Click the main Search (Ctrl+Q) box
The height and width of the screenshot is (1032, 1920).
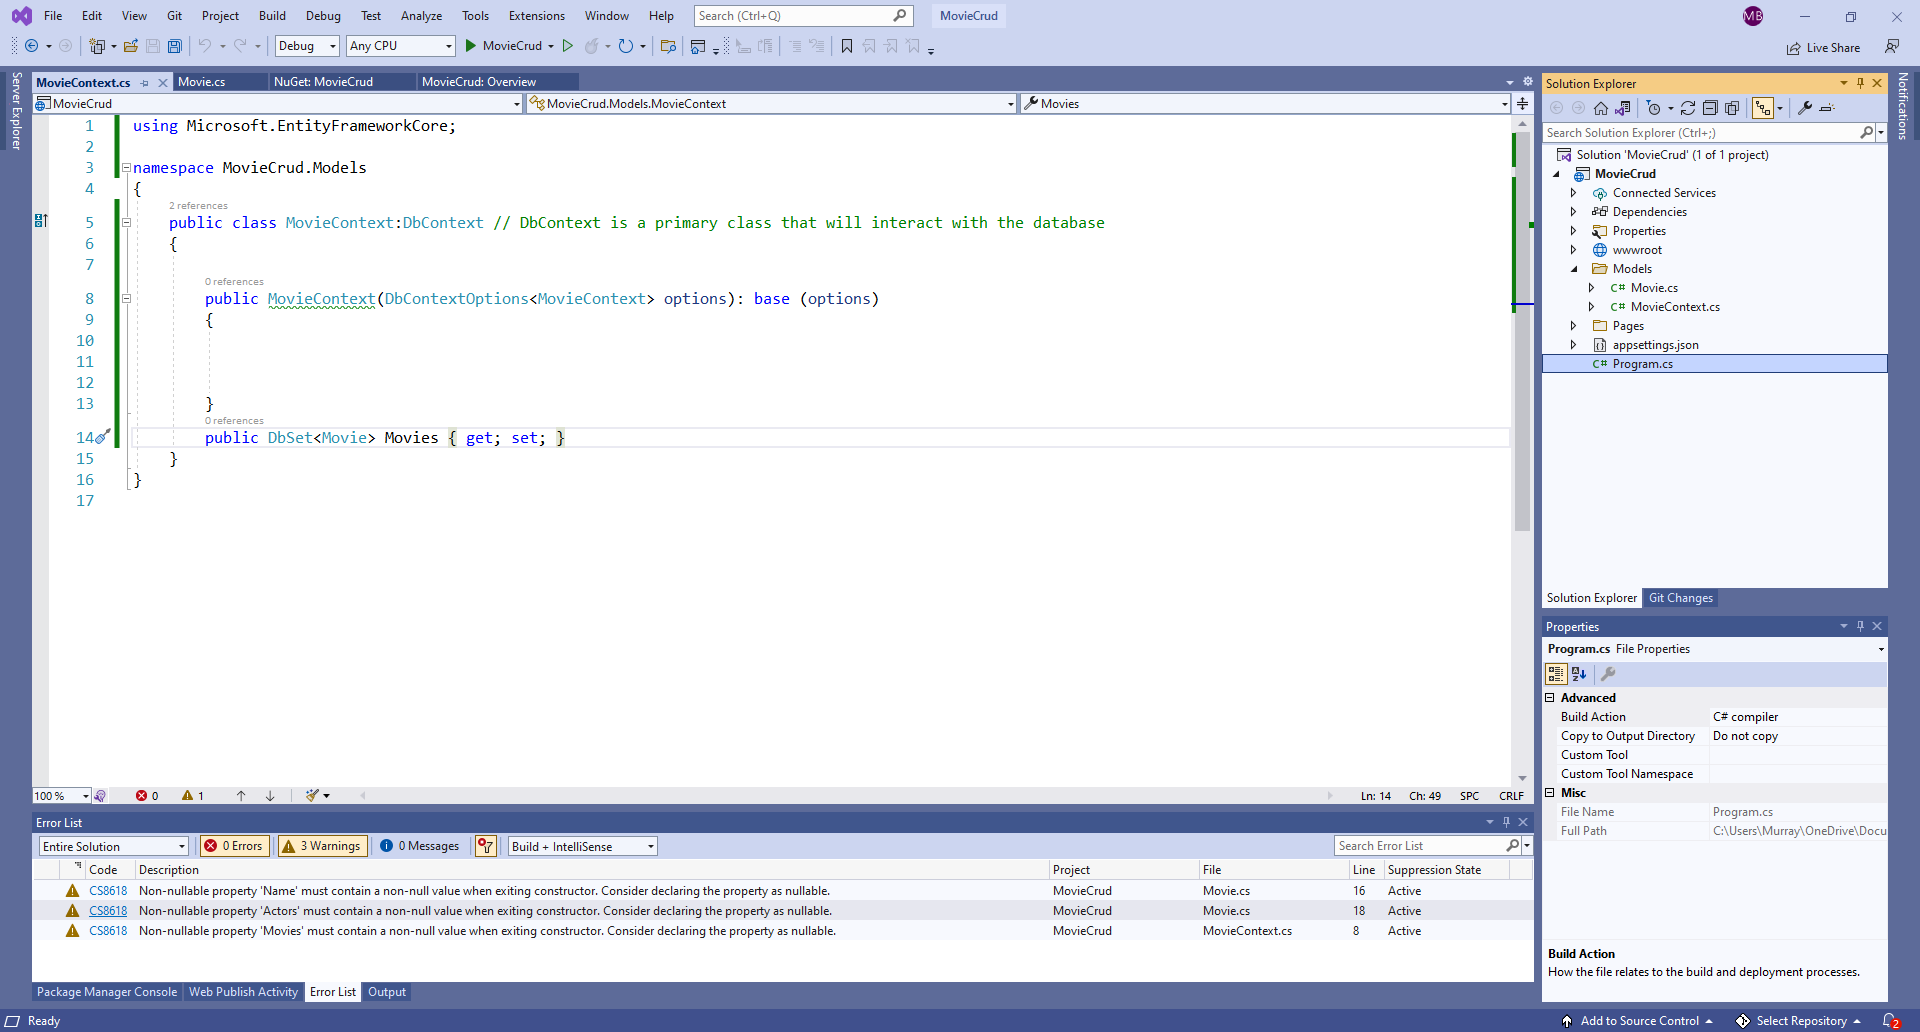(x=803, y=16)
